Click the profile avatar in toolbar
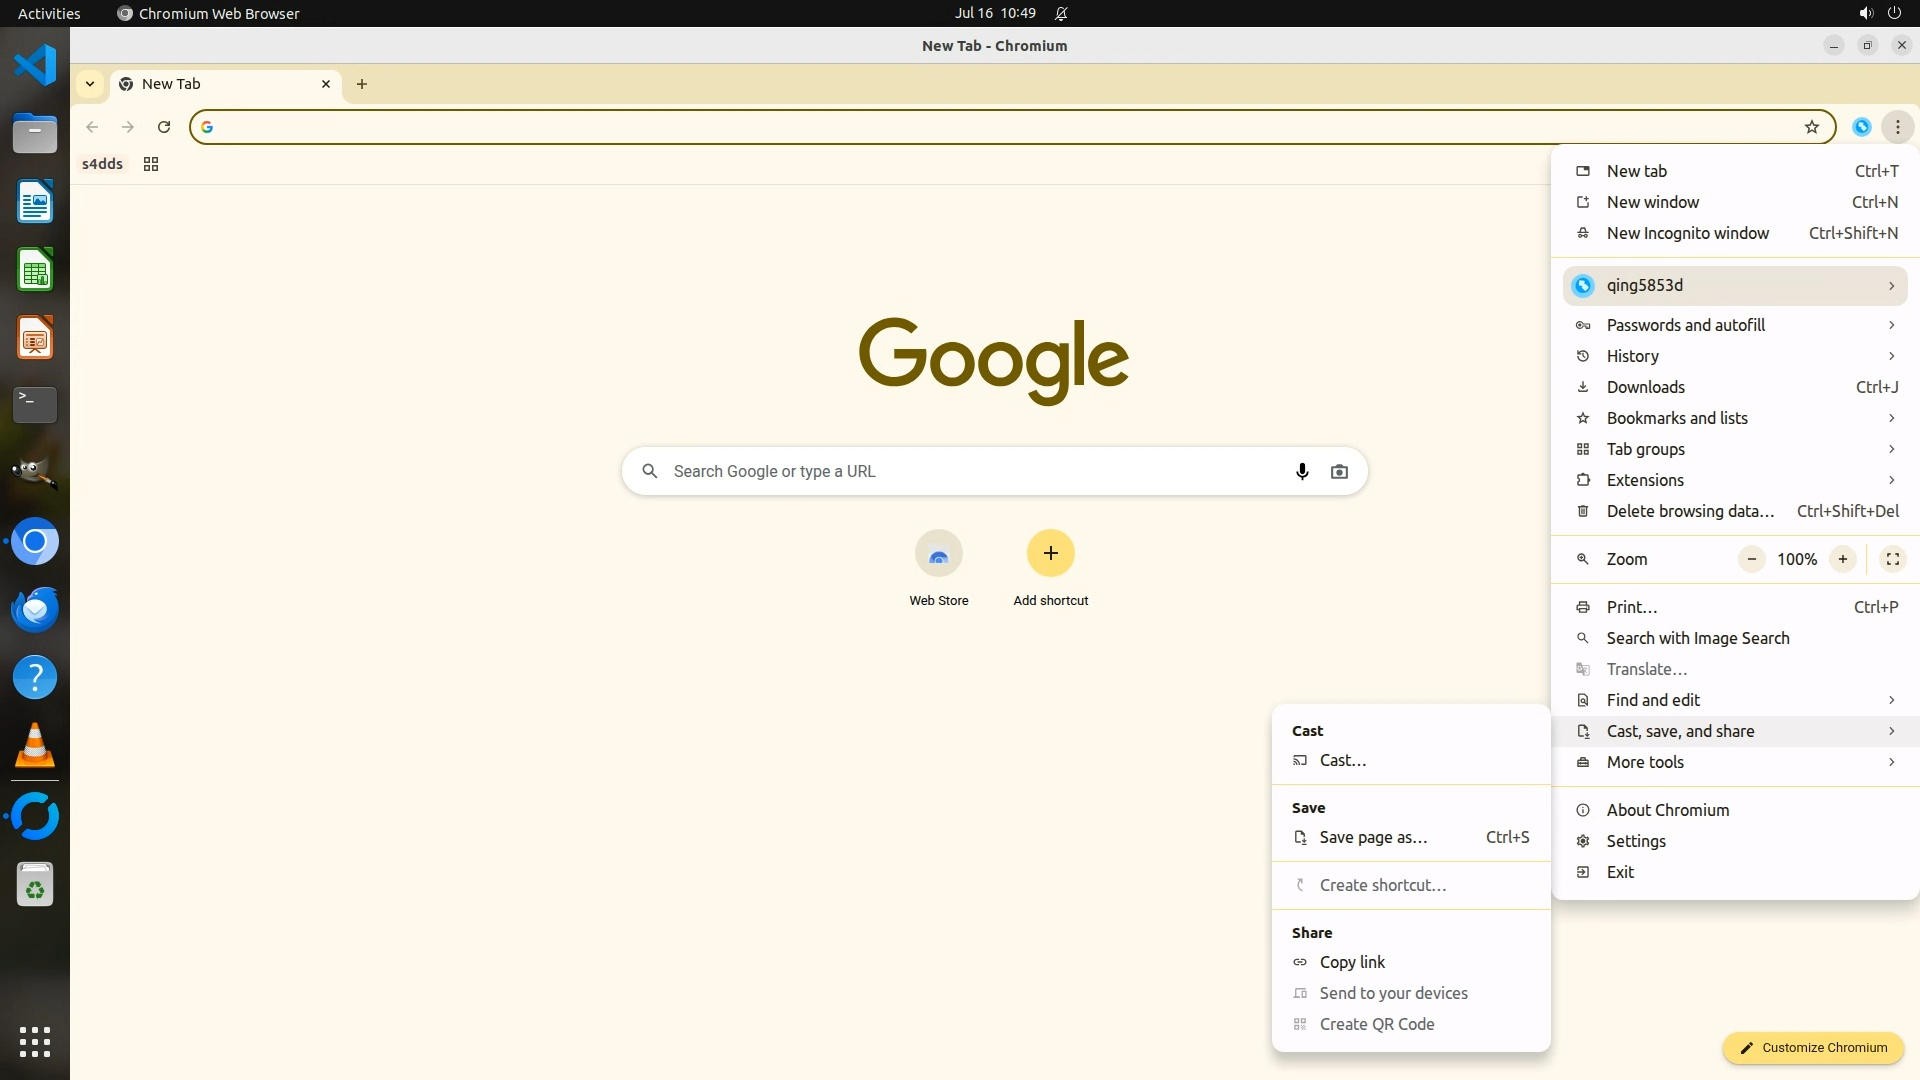1920x1080 pixels. pyautogui.click(x=1861, y=127)
